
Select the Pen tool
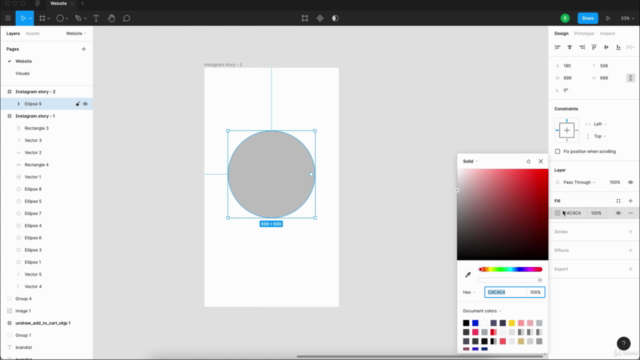tap(78, 18)
